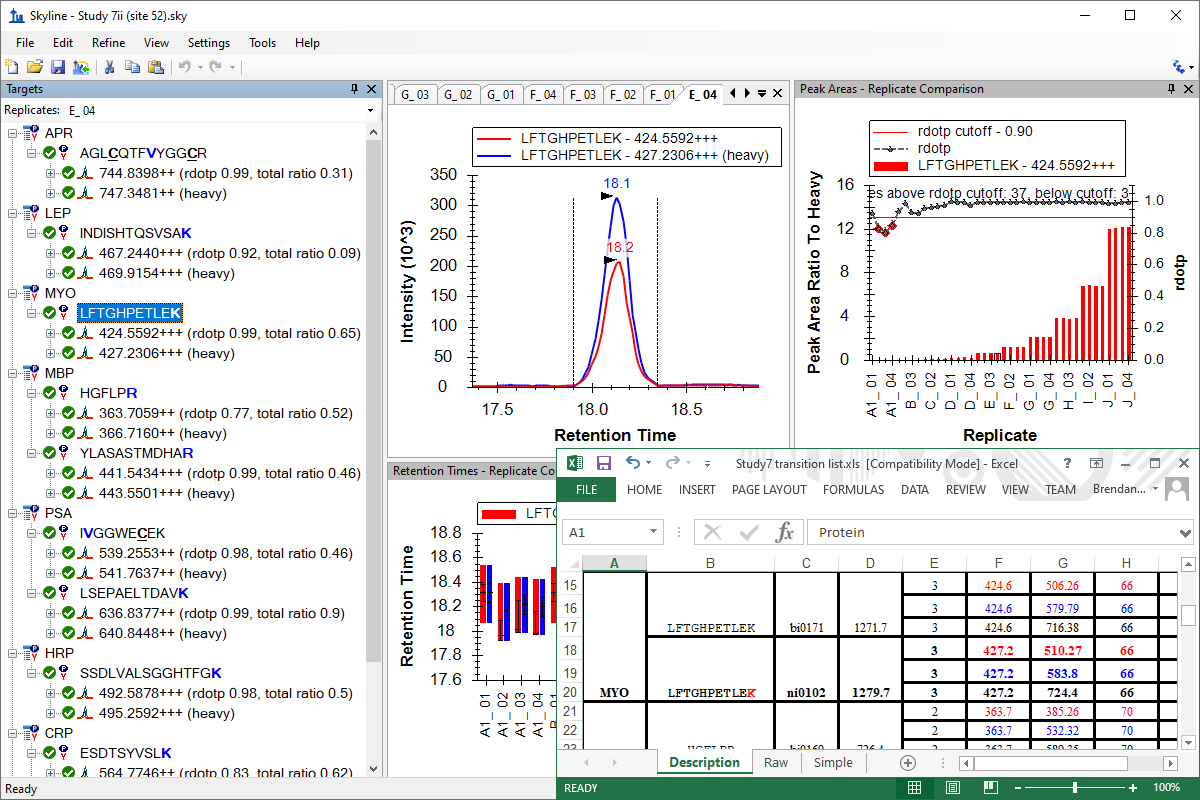1200x800 pixels.
Task: Open a file using the folder icon
Action: 34,67
